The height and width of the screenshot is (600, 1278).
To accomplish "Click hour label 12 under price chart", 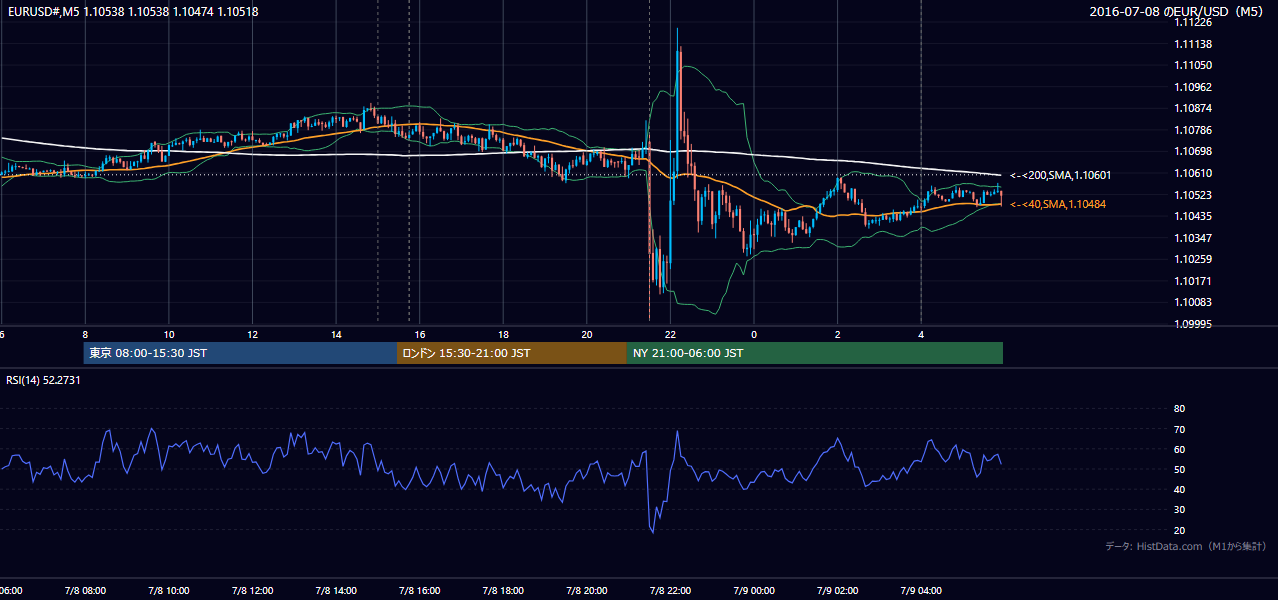I will (253, 335).
